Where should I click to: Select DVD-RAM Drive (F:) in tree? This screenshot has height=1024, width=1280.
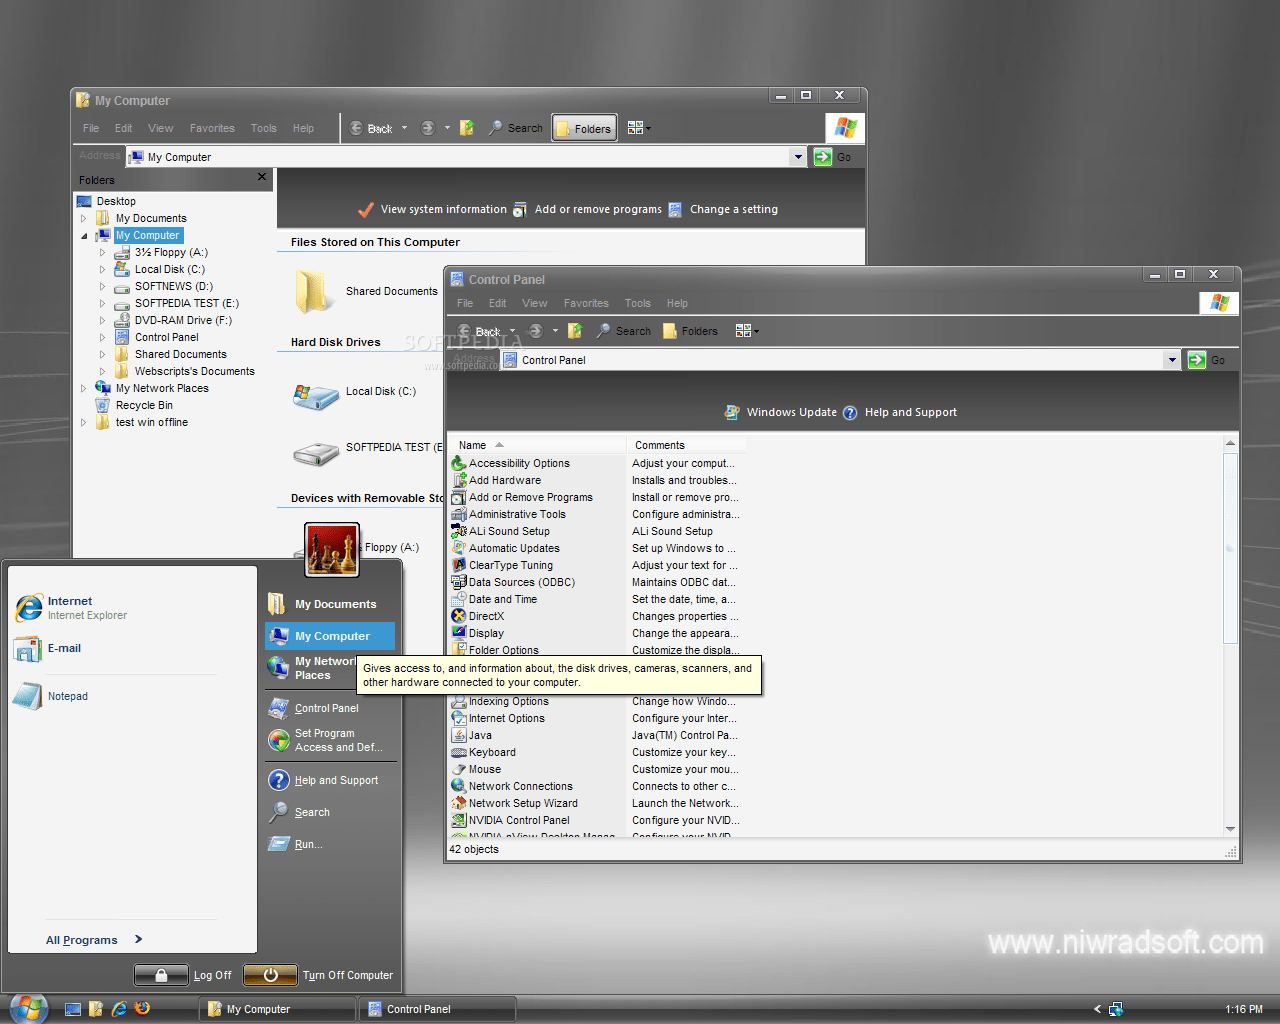pos(173,320)
